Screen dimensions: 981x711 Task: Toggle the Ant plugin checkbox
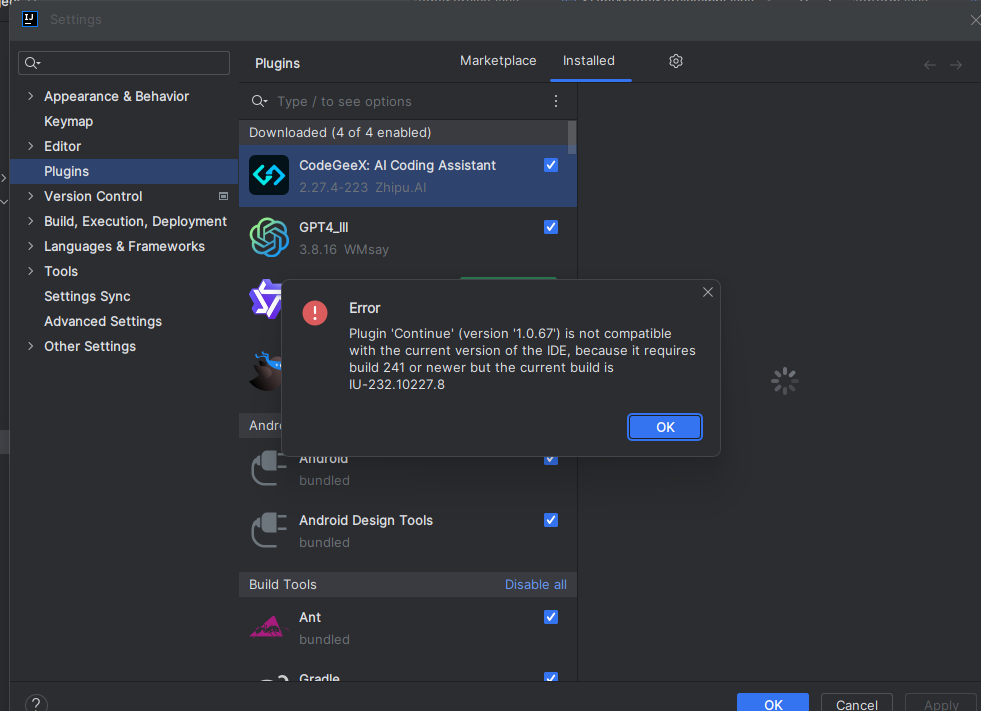tap(551, 617)
